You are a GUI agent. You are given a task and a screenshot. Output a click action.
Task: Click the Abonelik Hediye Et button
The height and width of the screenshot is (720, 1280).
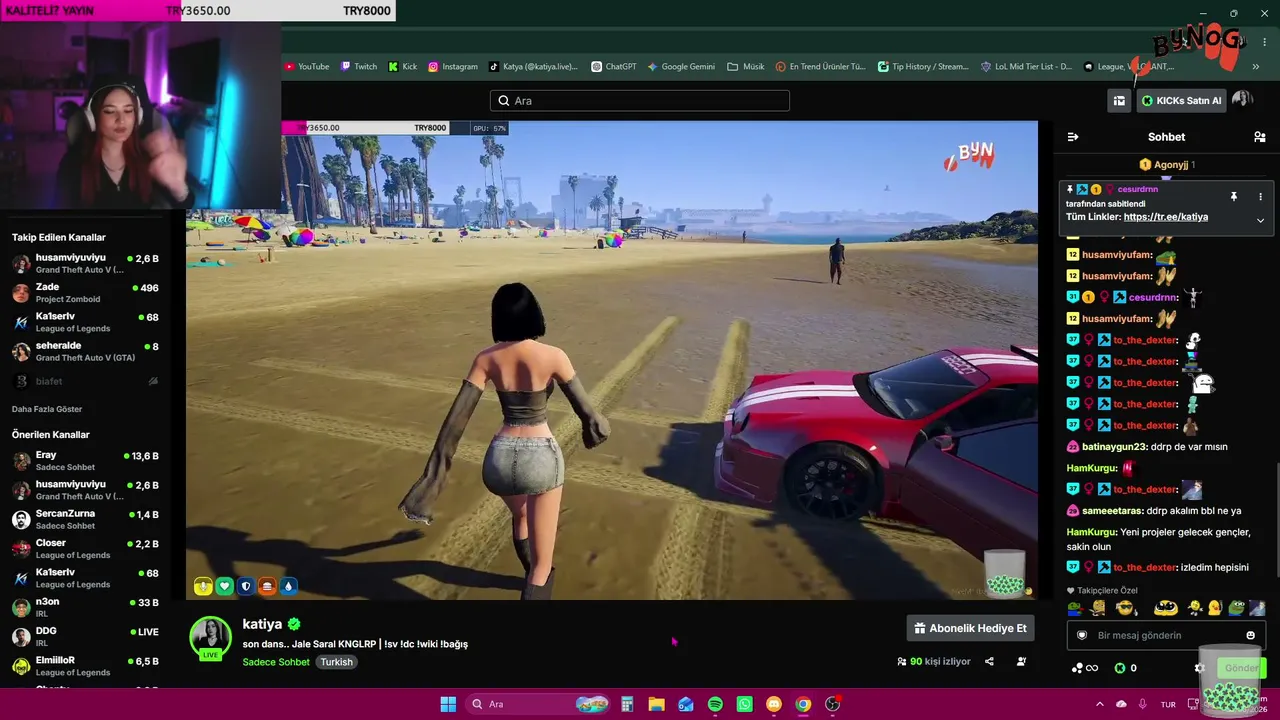(970, 628)
